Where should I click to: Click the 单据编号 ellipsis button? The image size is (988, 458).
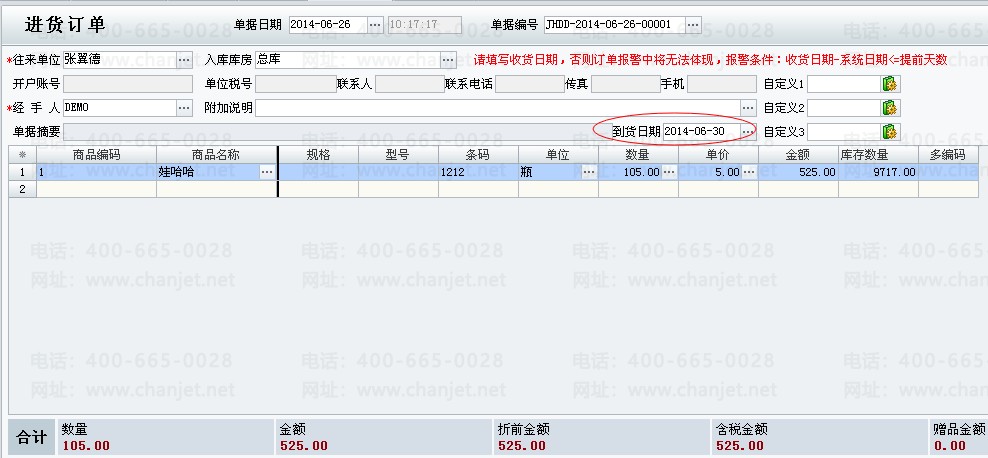pyautogui.click(x=692, y=24)
